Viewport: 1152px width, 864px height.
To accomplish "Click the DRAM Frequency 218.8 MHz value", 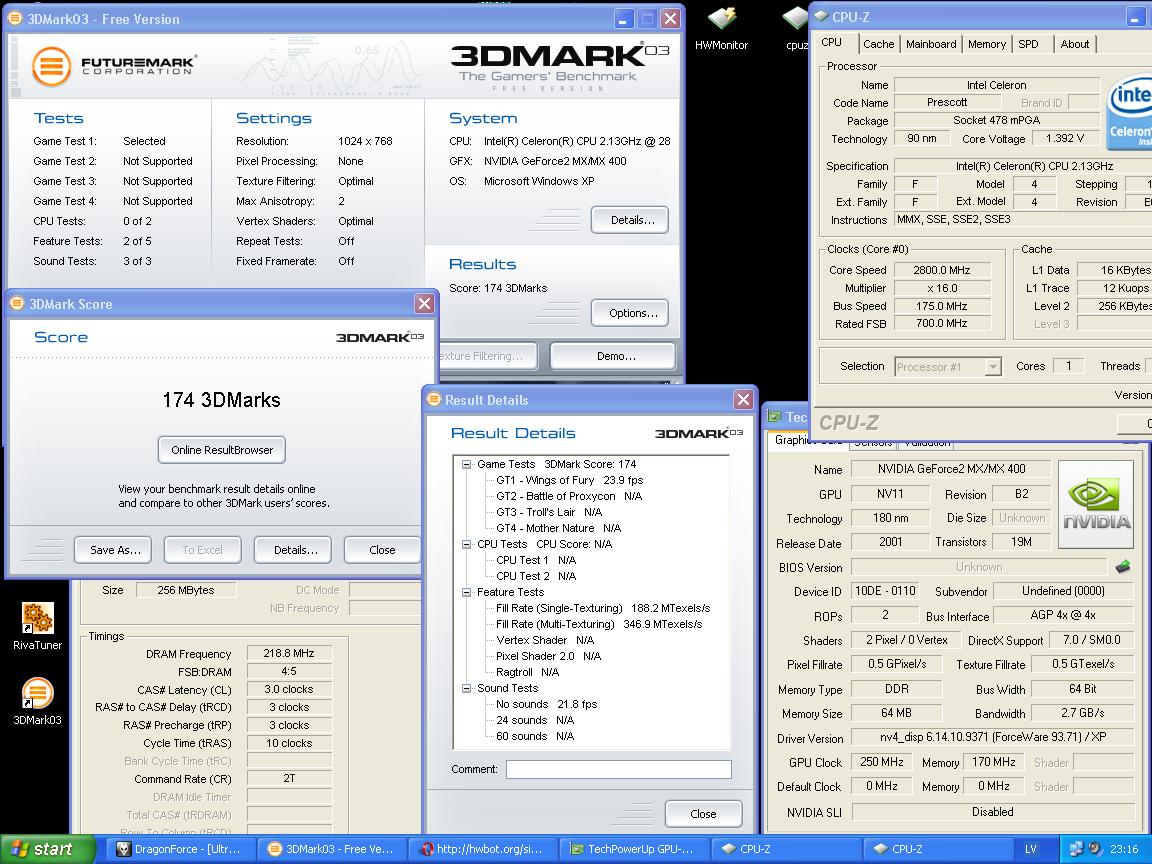I will point(289,653).
